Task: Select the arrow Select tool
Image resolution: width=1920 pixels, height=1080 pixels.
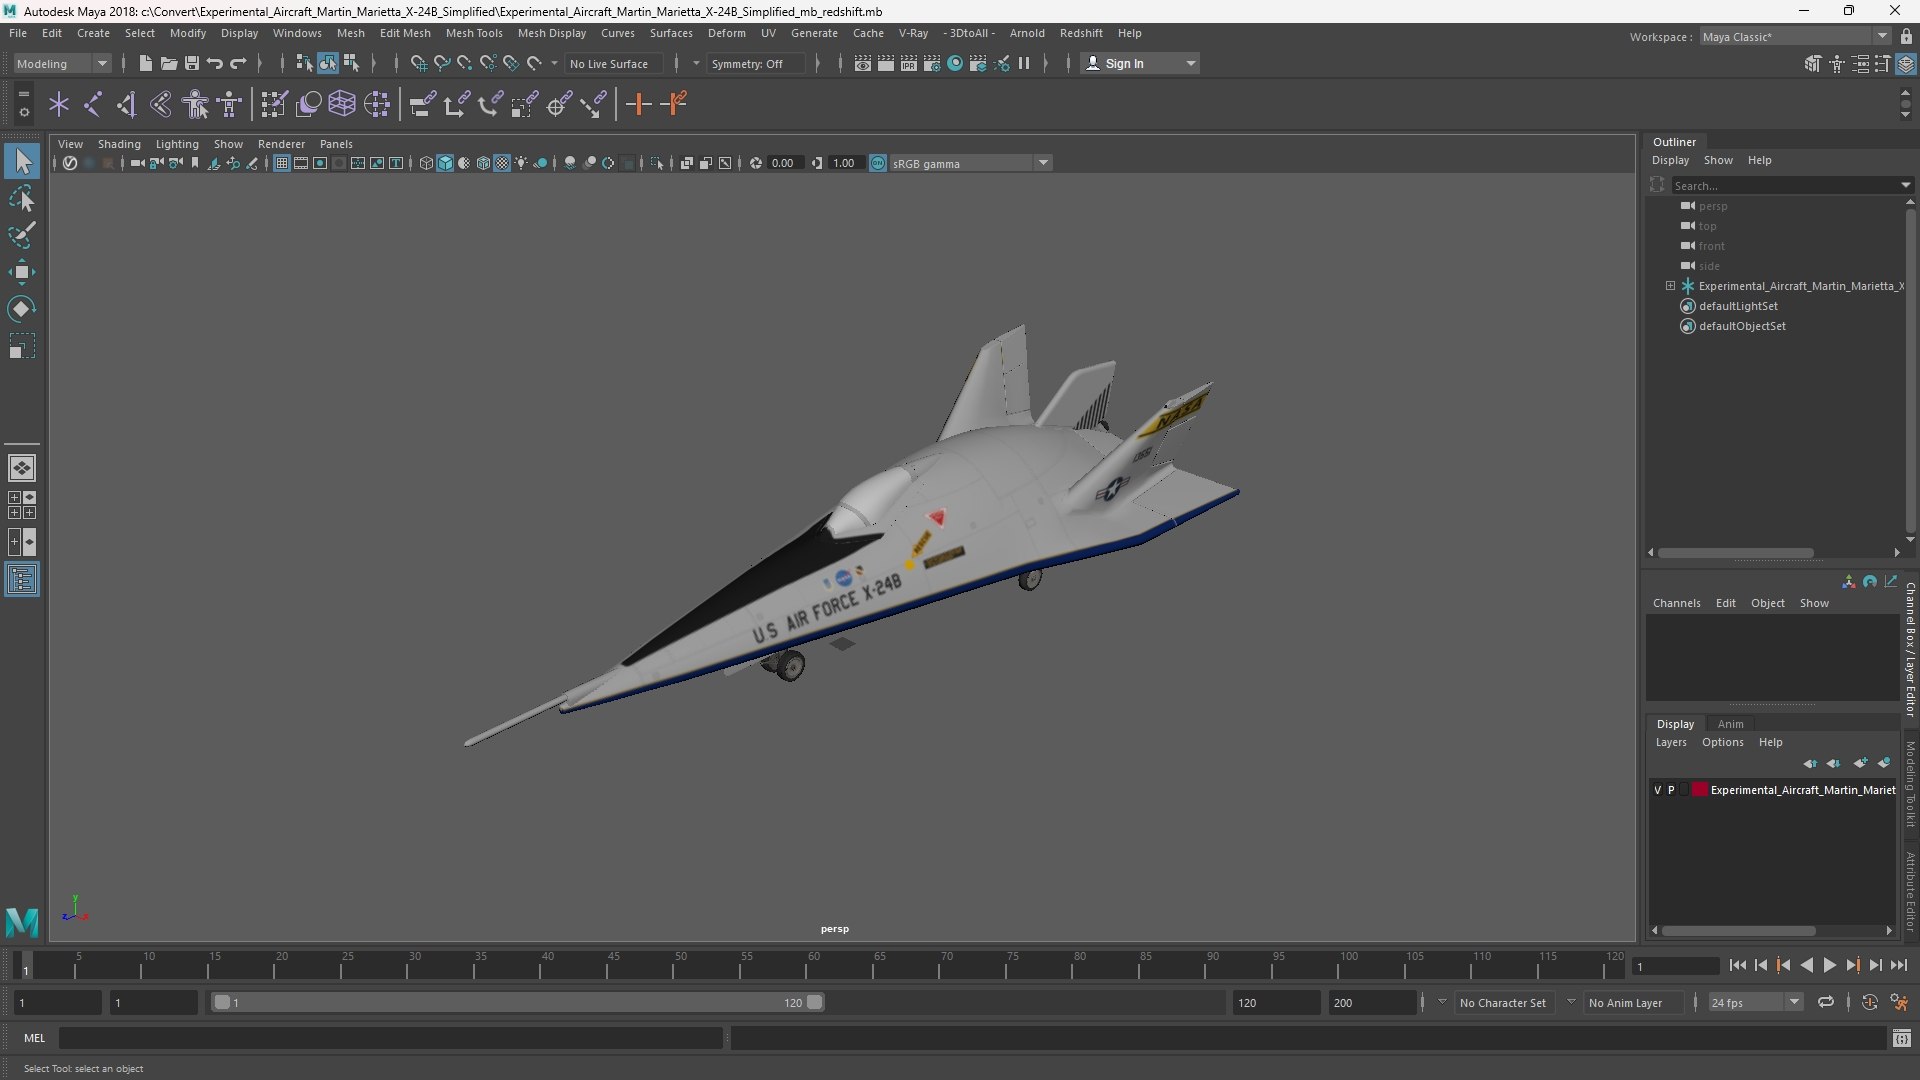Action: pos(22,162)
